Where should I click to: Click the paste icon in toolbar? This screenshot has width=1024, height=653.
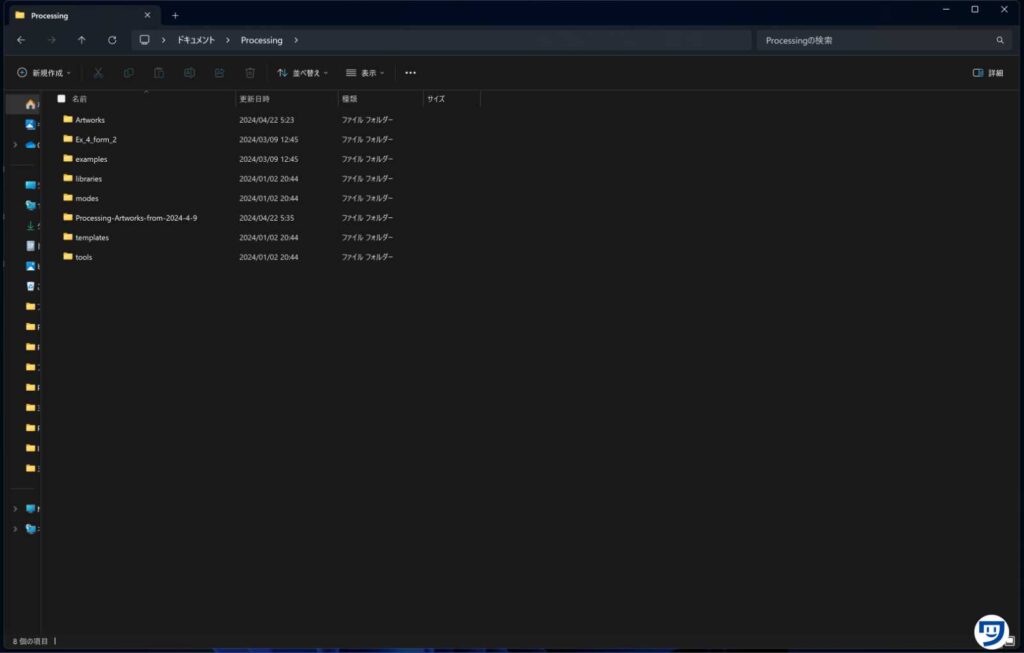[159, 72]
